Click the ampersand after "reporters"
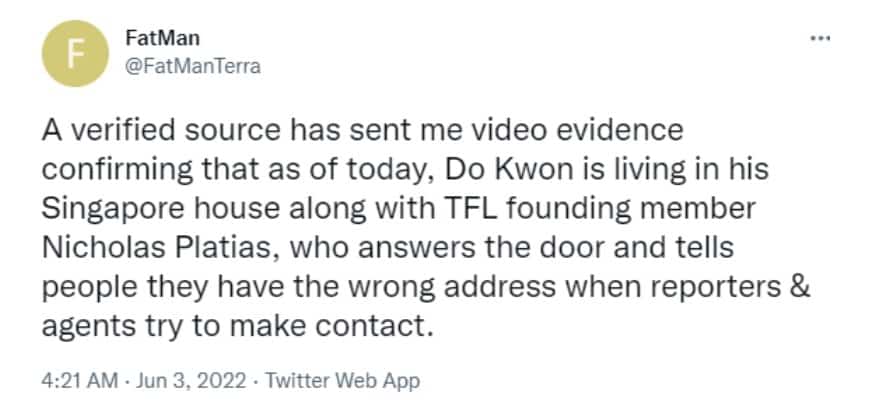883x411 pixels. (801, 288)
